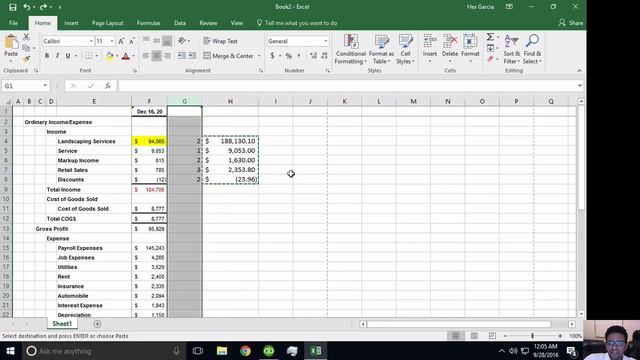640x360 pixels.
Task: Open File Explorer from the taskbar
Action: (222, 351)
